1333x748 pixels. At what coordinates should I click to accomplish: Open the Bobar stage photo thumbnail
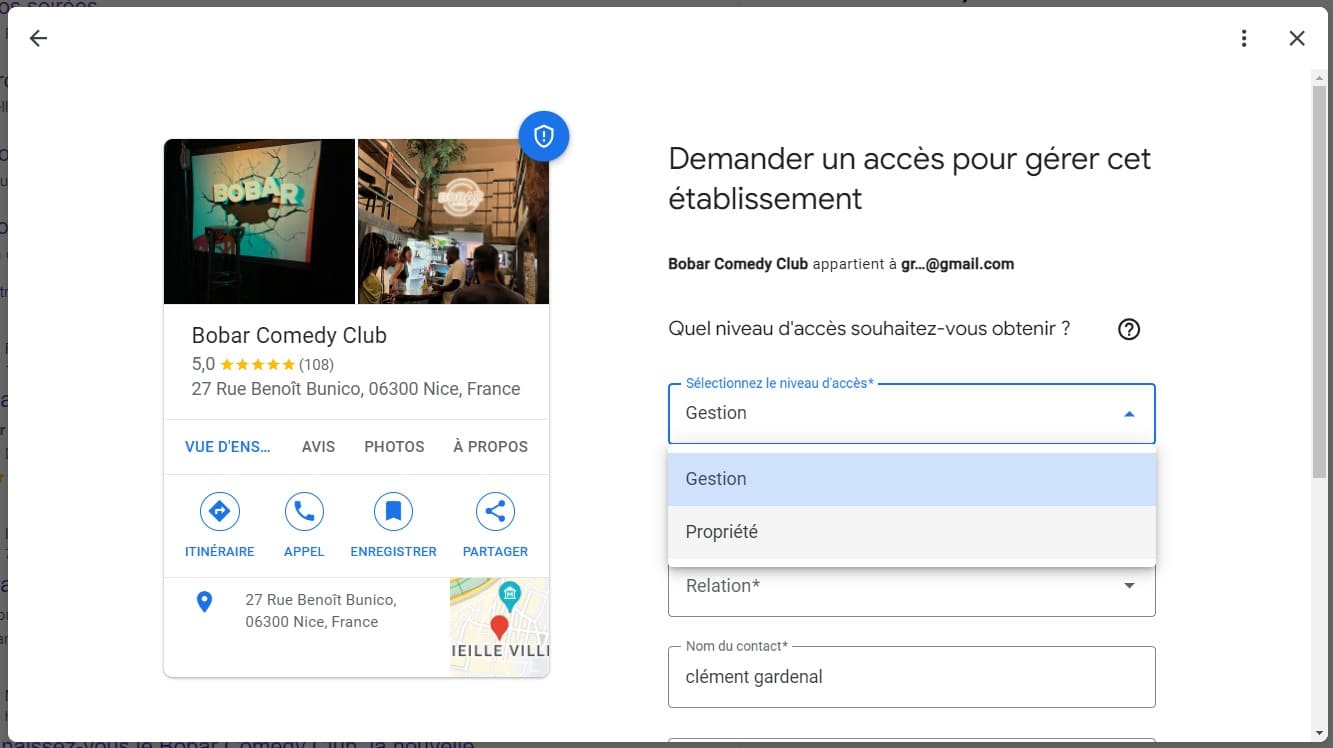click(259, 221)
